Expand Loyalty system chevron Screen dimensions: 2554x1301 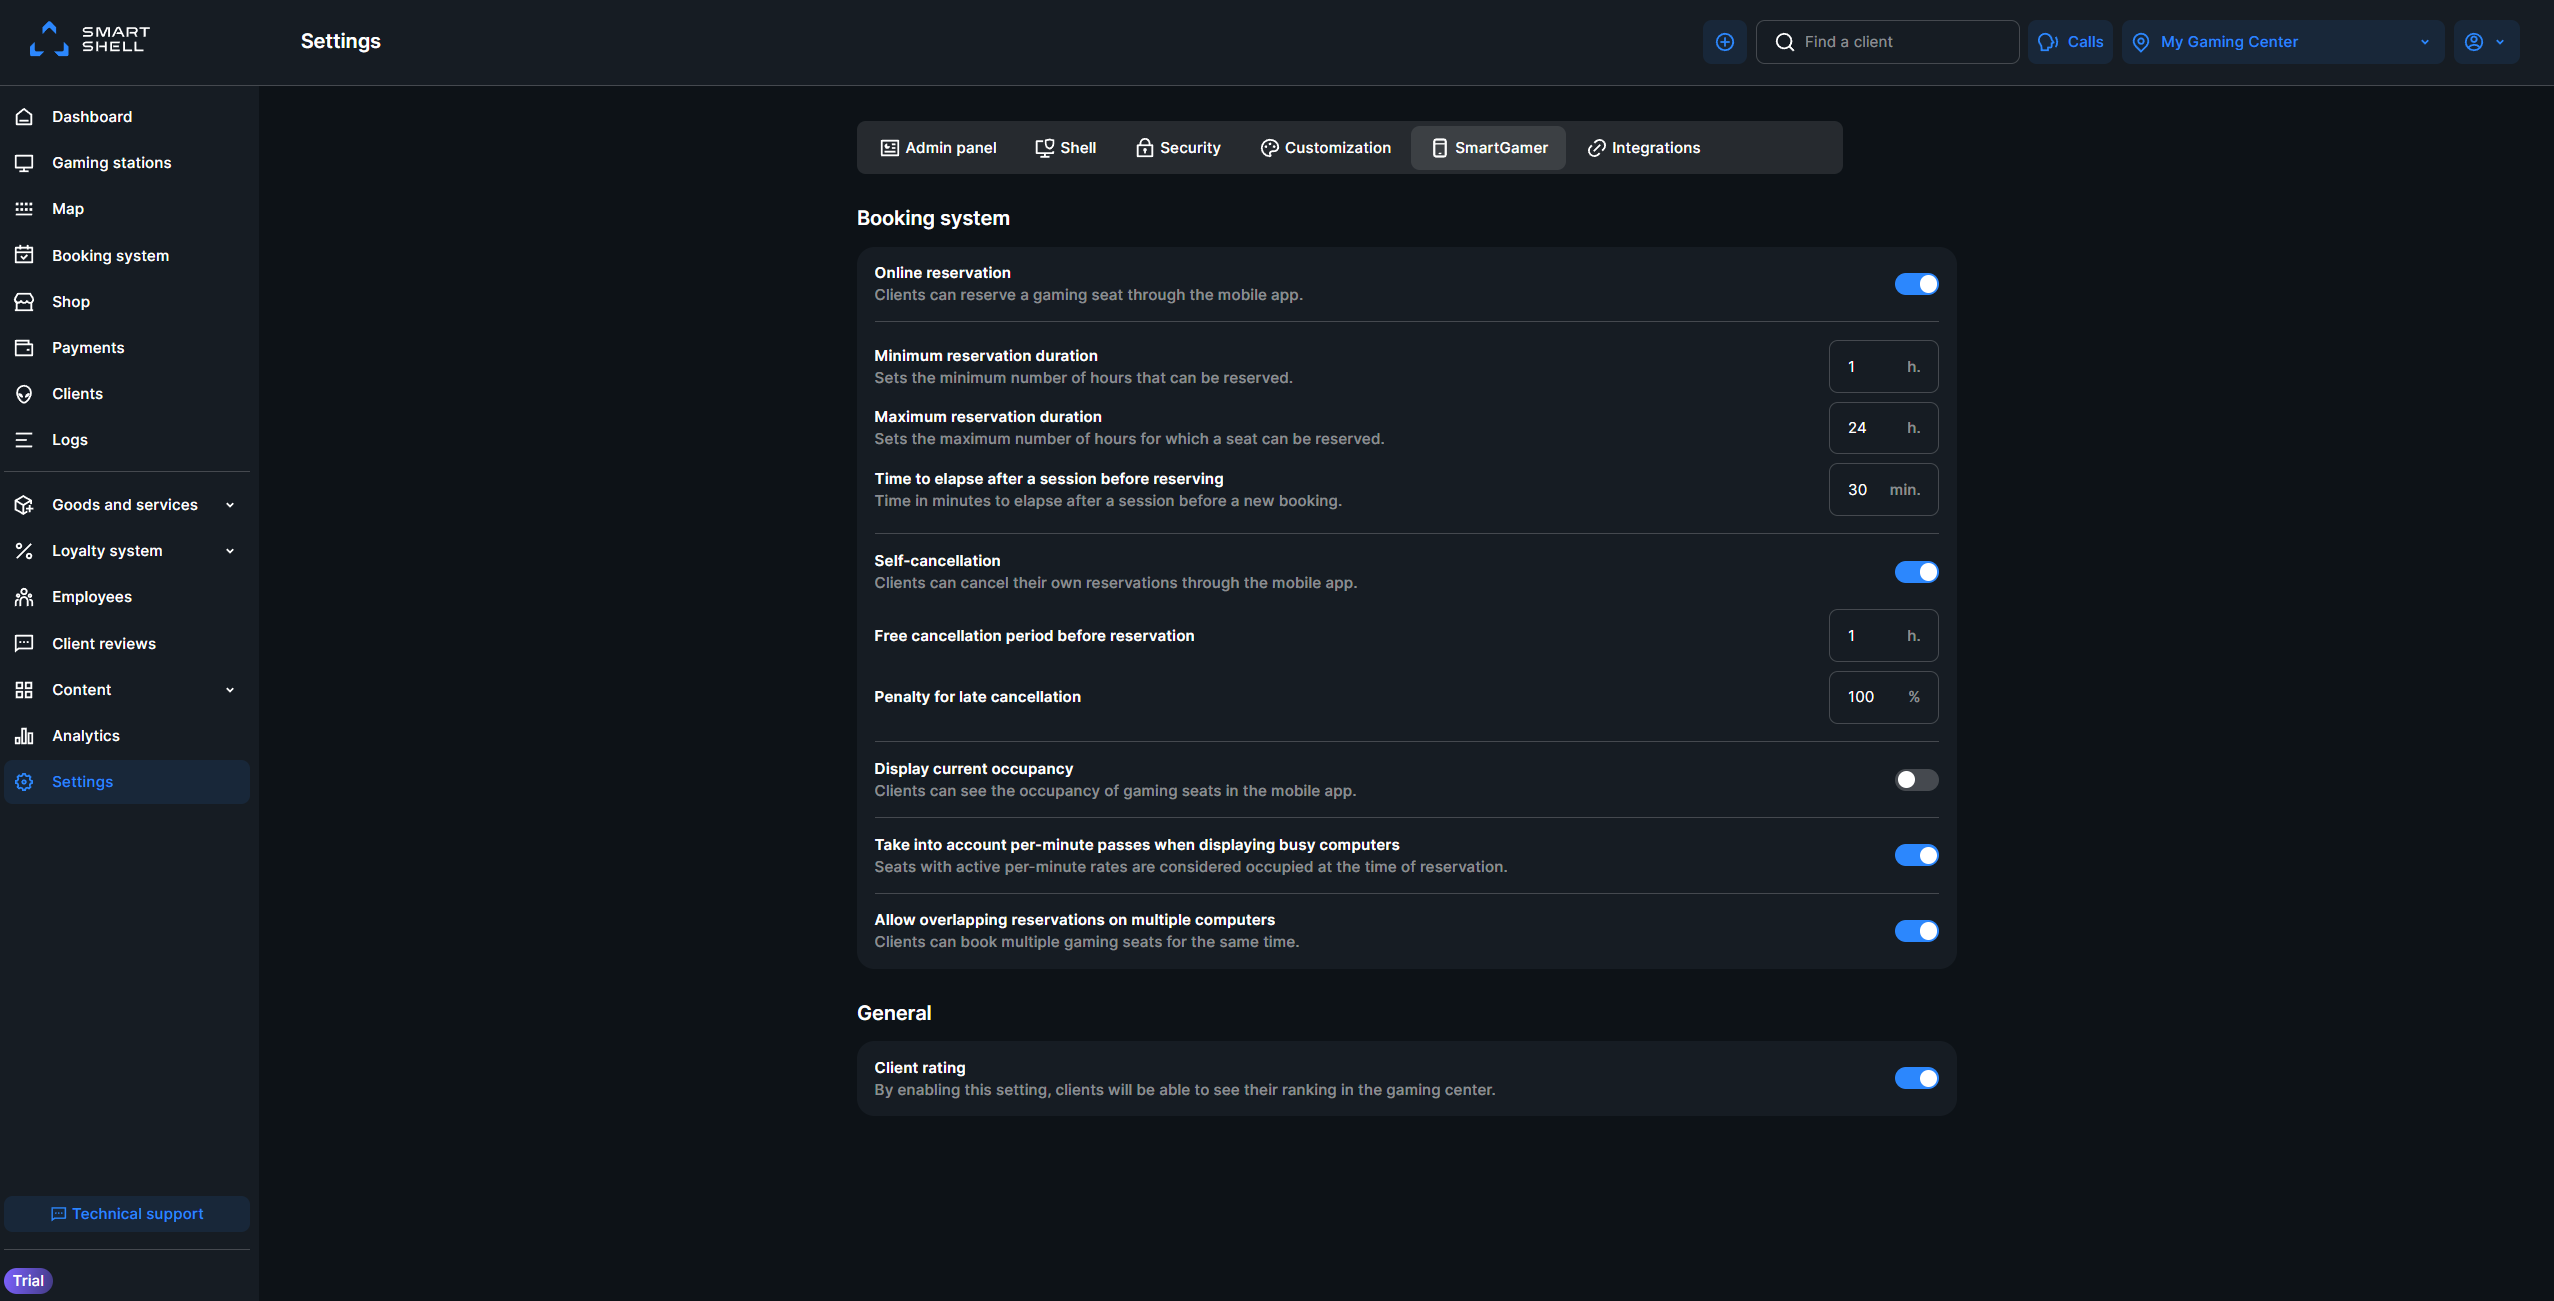click(x=230, y=551)
